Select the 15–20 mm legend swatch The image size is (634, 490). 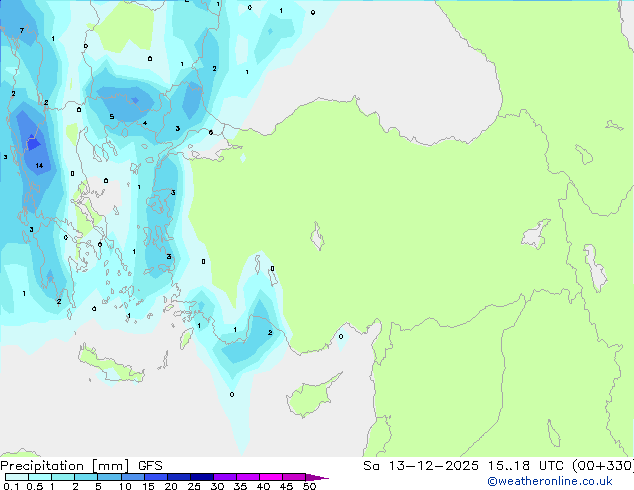[155, 477]
